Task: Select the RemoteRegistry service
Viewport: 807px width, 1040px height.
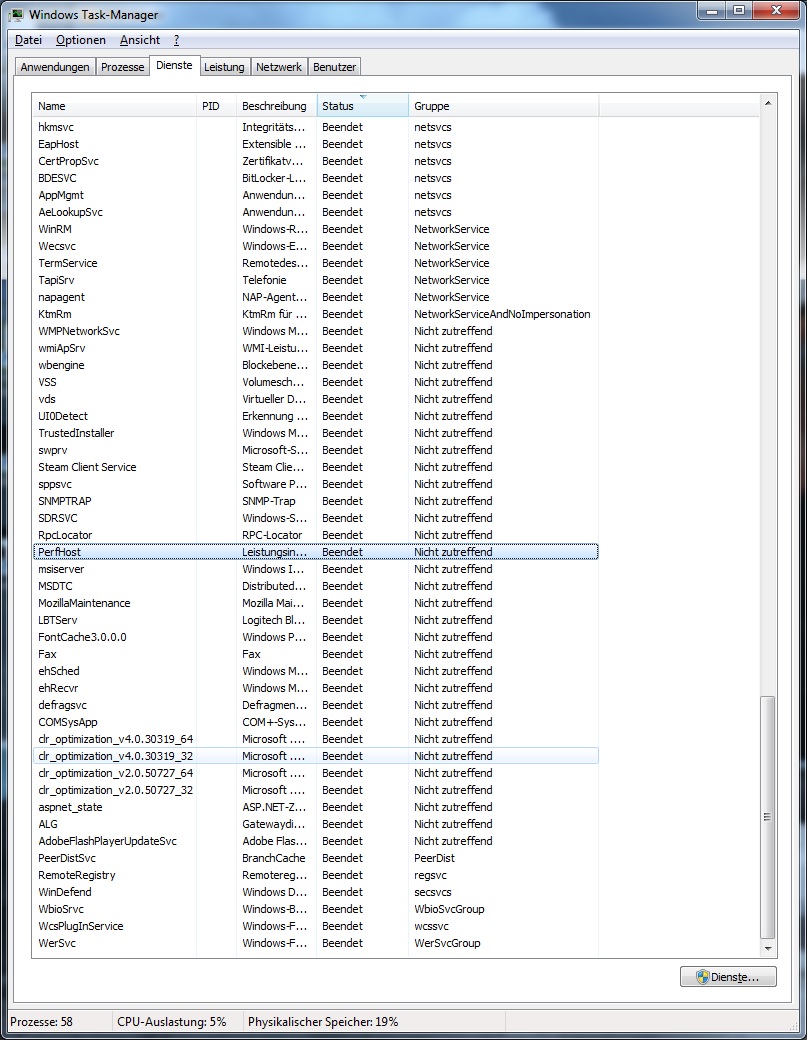Action: [316, 875]
